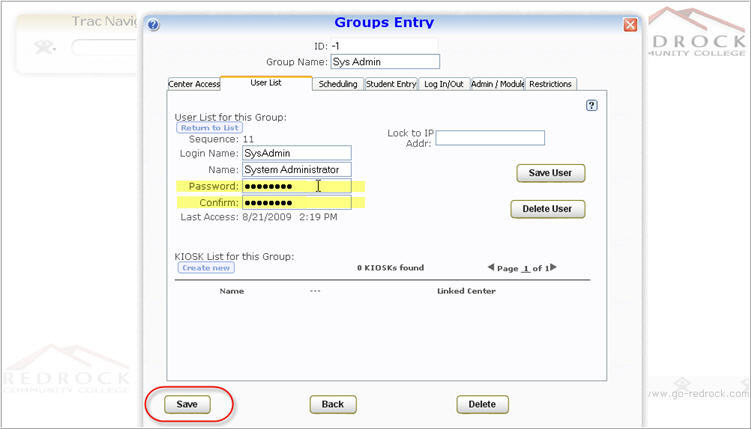Open the Admin / Modules tab
The height and width of the screenshot is (429, 751).
click(497, 84)
